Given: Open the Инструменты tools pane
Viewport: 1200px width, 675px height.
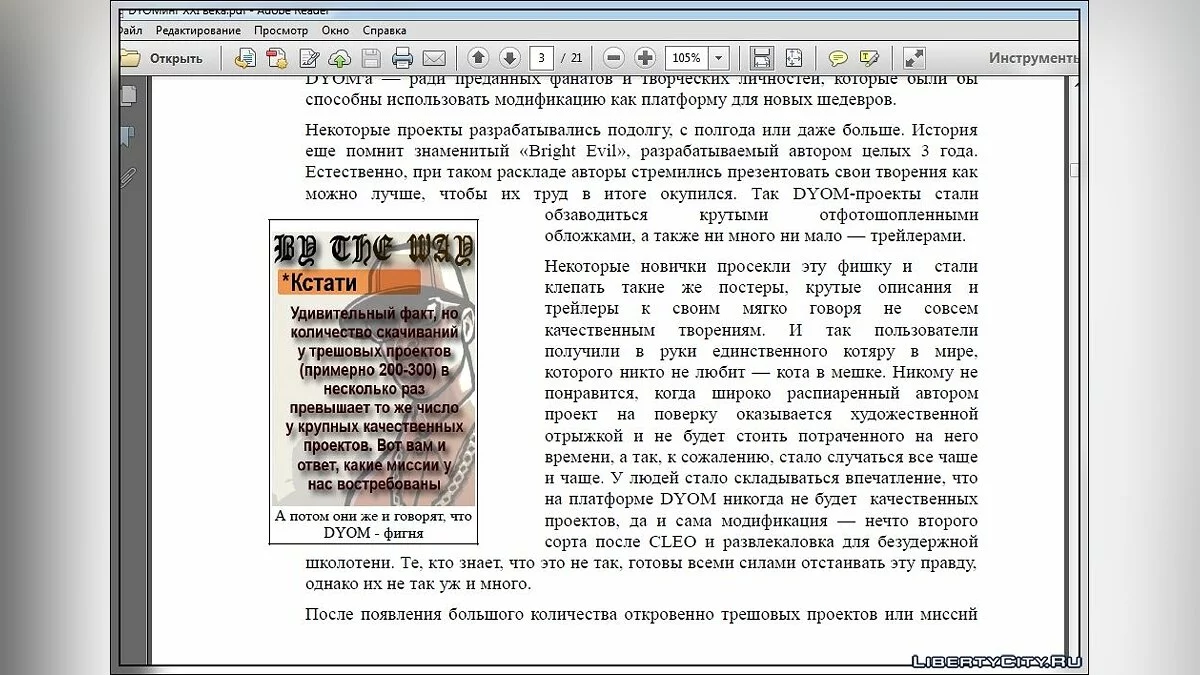Looking at the screenshot, I should click(x=1033, y=58).
